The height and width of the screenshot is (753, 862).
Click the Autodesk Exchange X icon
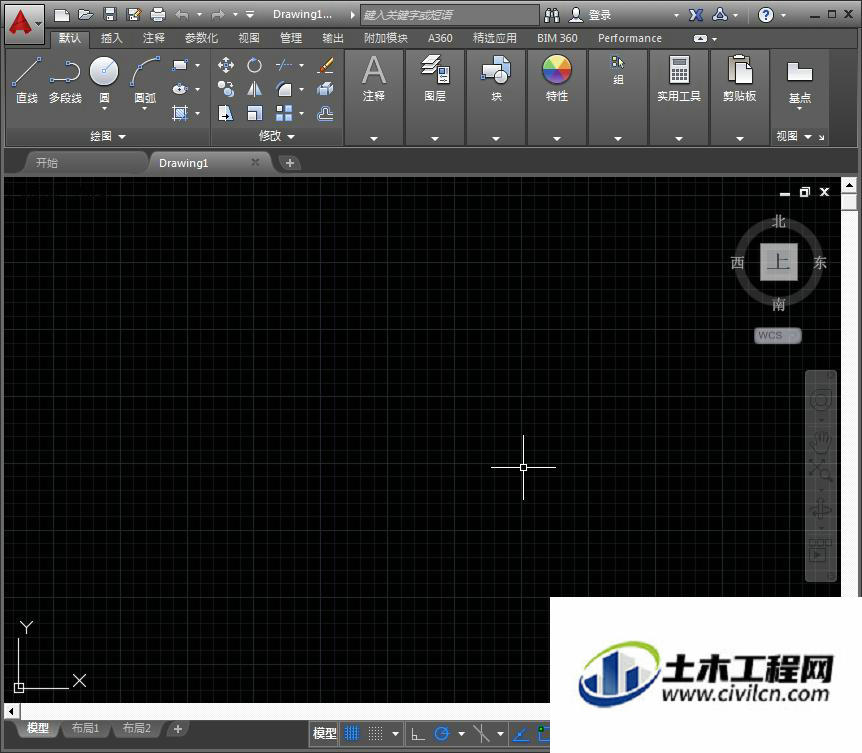point(696,15)
